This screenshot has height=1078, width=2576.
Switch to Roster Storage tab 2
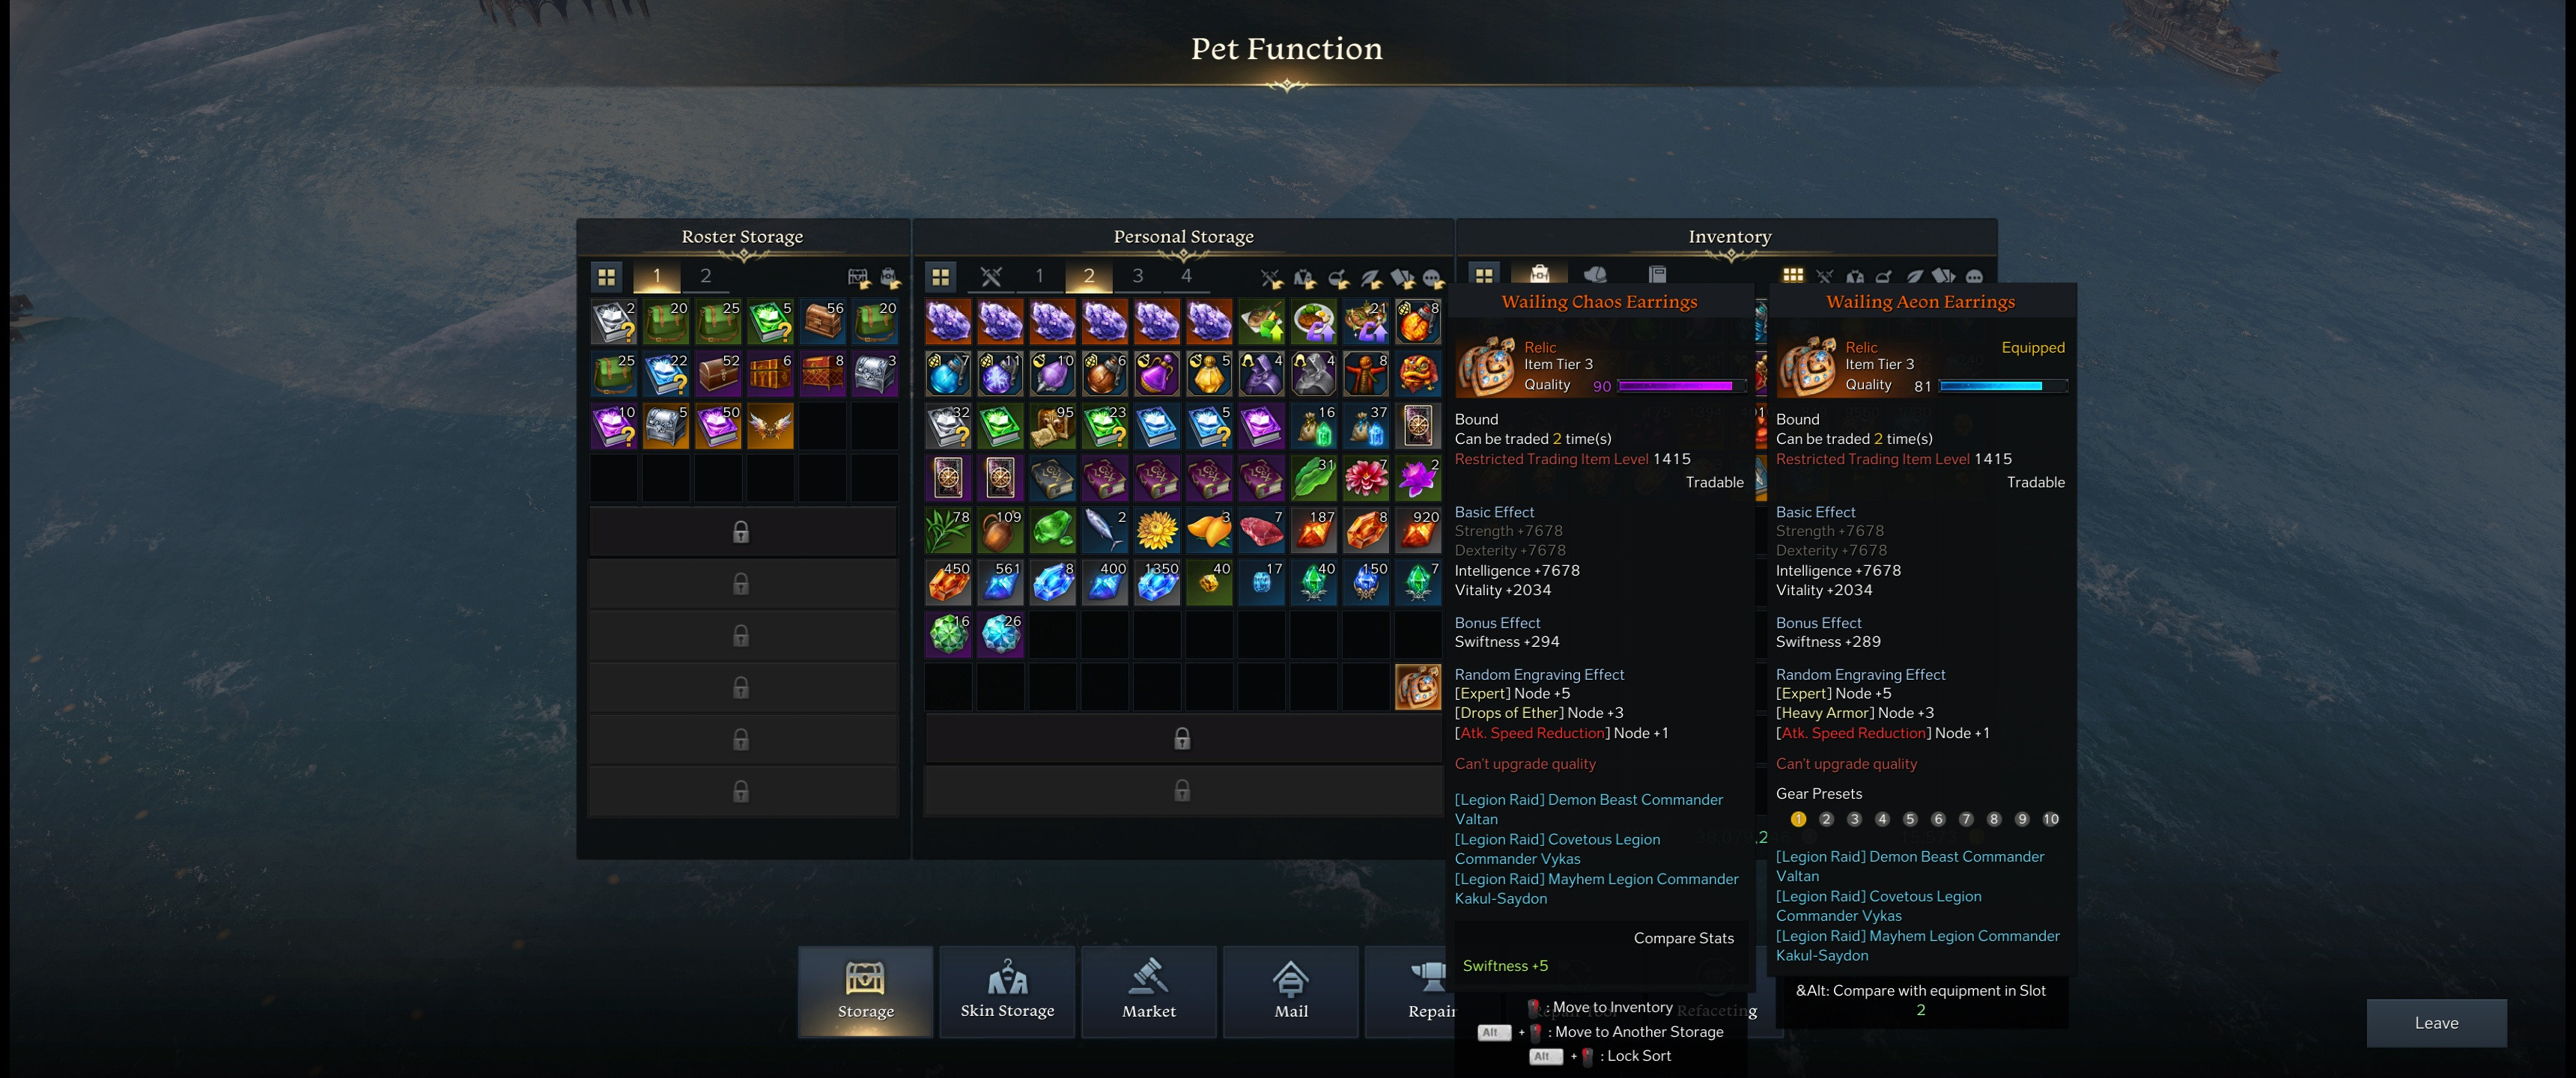[705, 276]
